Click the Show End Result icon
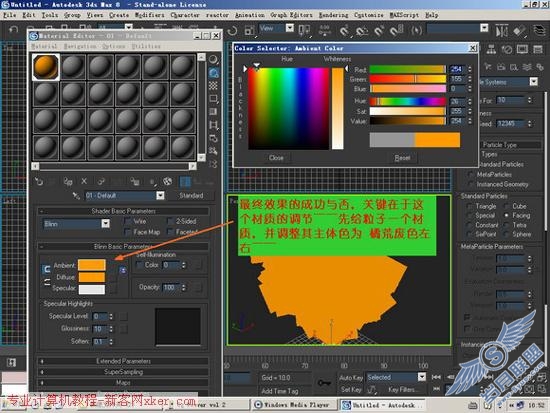Screen dimensions: 550x413 pyautogui.click(x=185, y=181)
